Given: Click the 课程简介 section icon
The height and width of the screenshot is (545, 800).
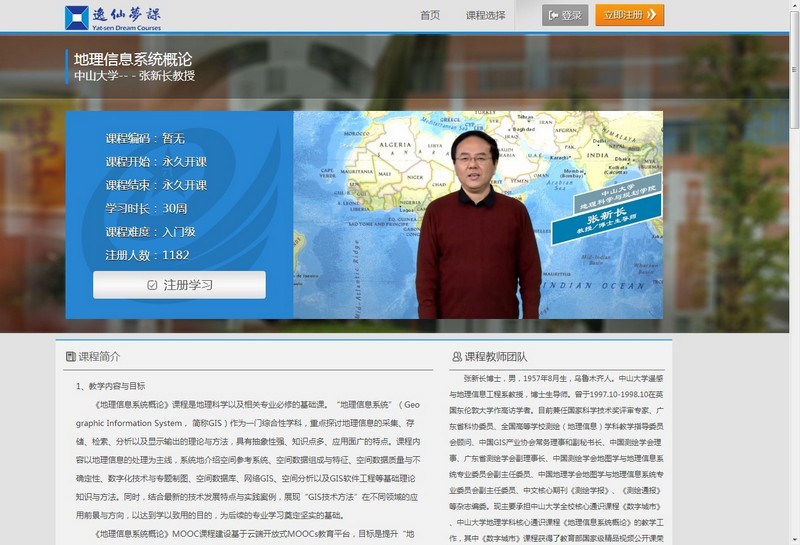Looking at the screenshot, I should point(71,356).
